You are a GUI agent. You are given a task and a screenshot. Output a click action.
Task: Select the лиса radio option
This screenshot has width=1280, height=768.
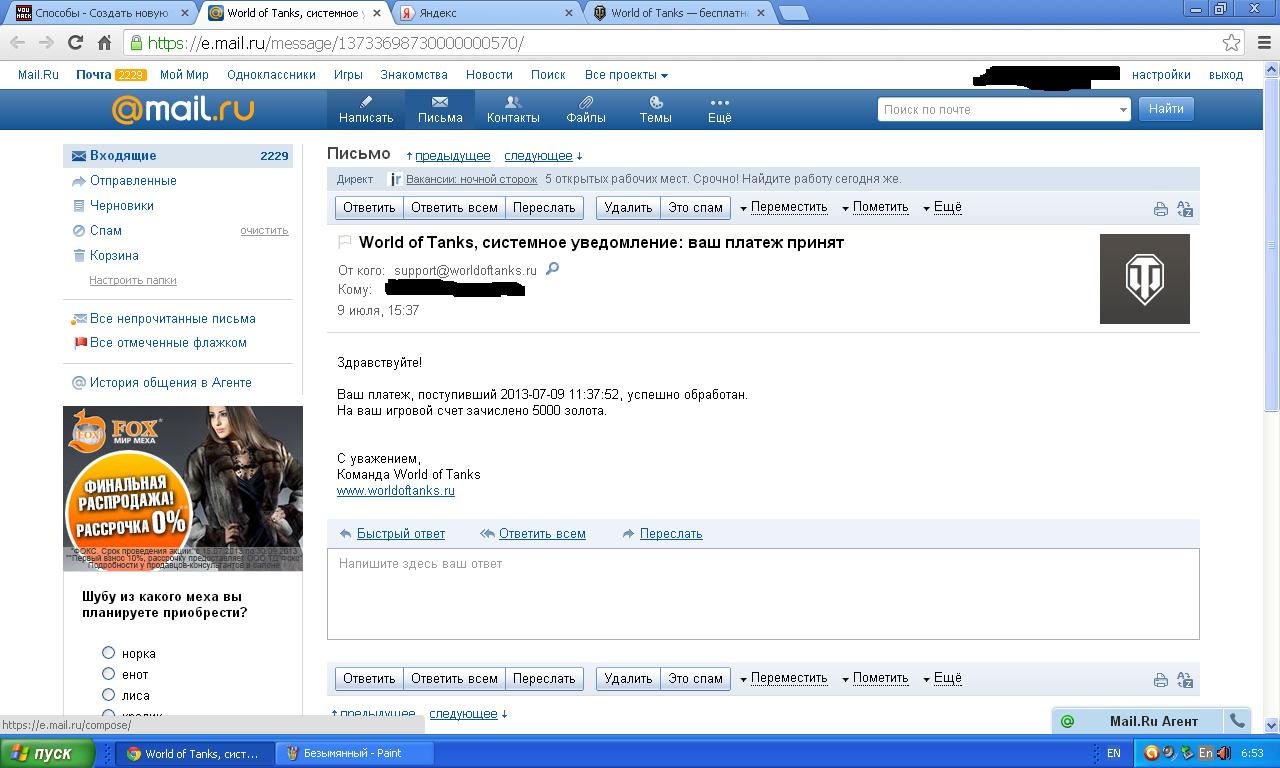pos(108,695)
